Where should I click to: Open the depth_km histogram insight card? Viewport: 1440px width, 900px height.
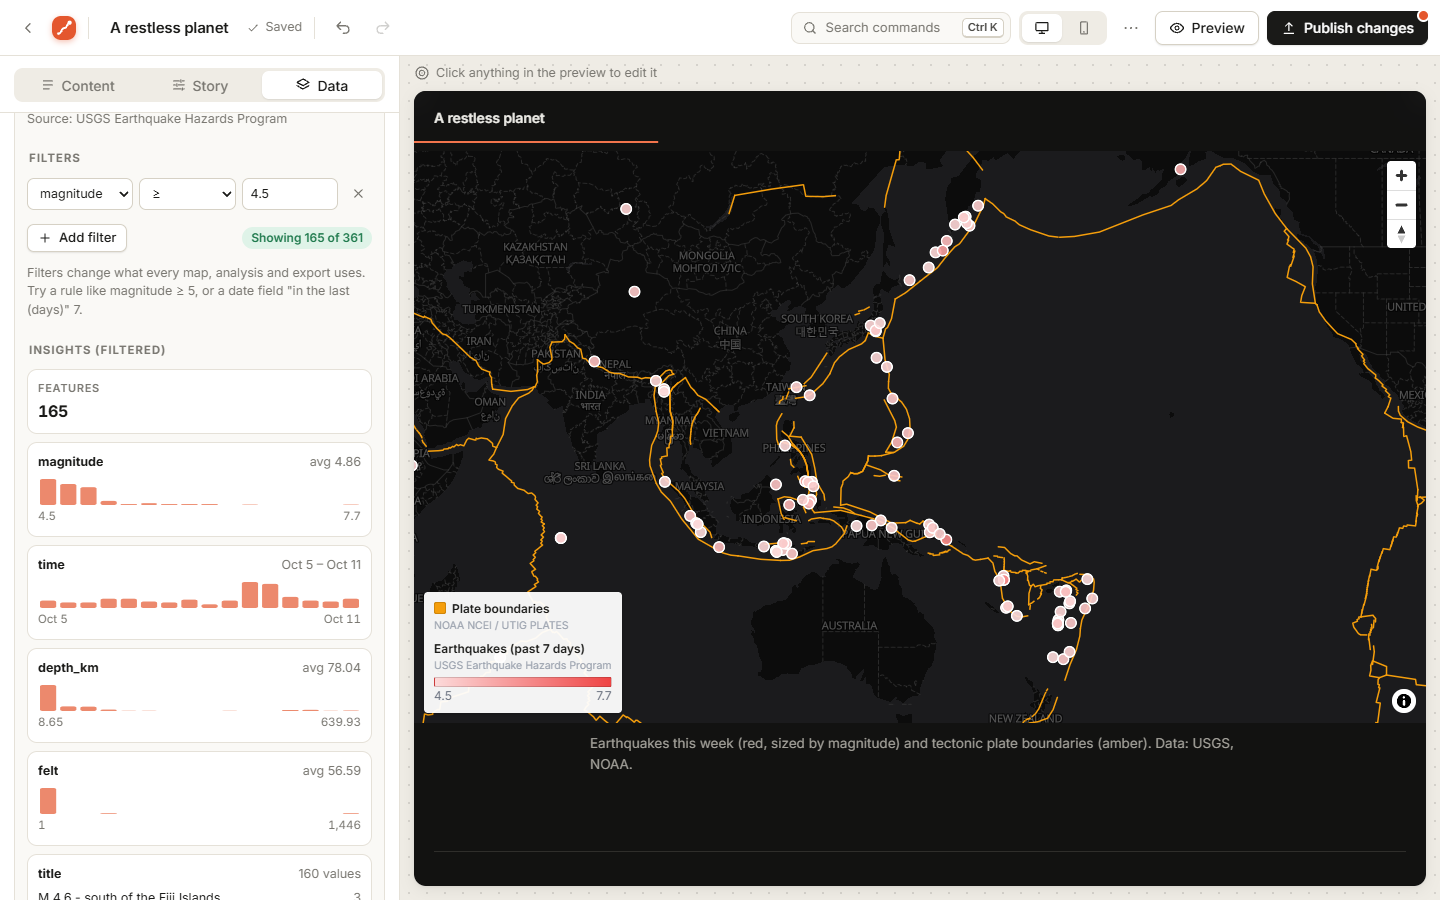[199, 696]
